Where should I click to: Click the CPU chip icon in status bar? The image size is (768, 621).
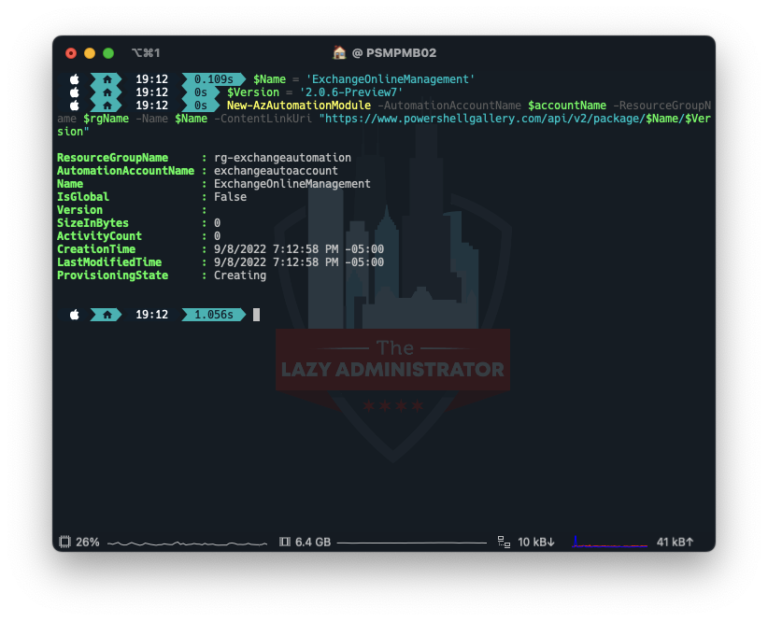65,542
